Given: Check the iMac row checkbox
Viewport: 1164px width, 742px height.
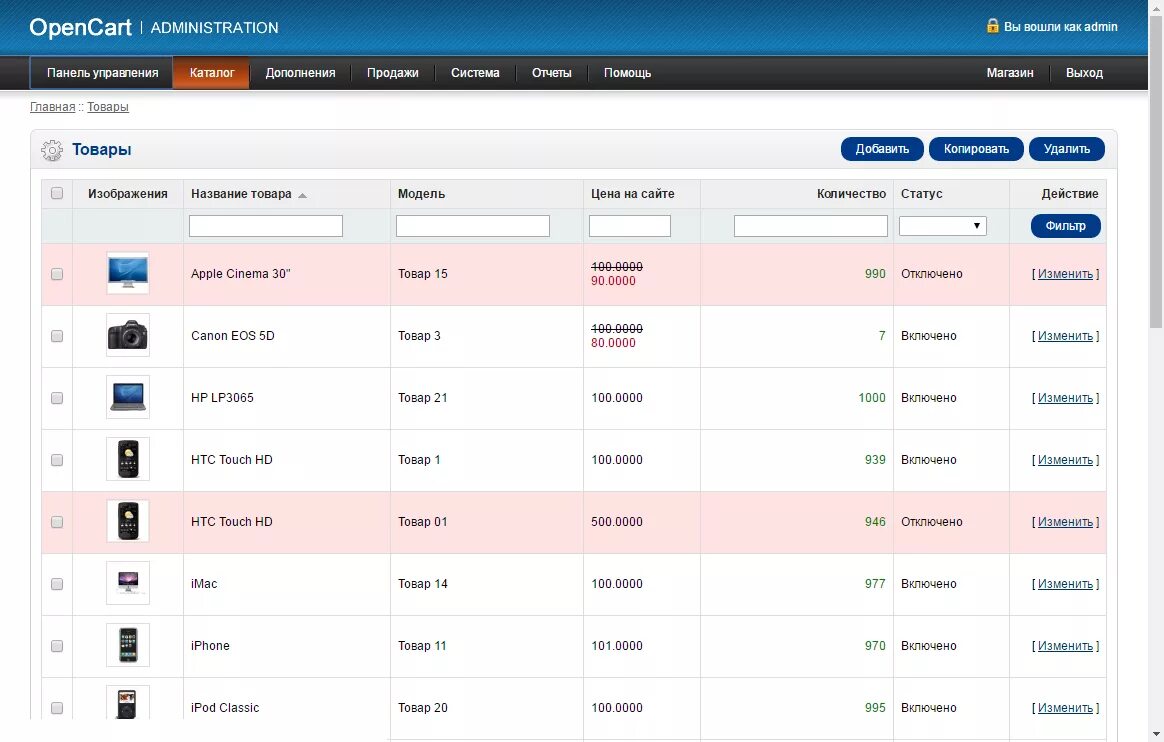Looking at the screenshot, I should (57, 584).
